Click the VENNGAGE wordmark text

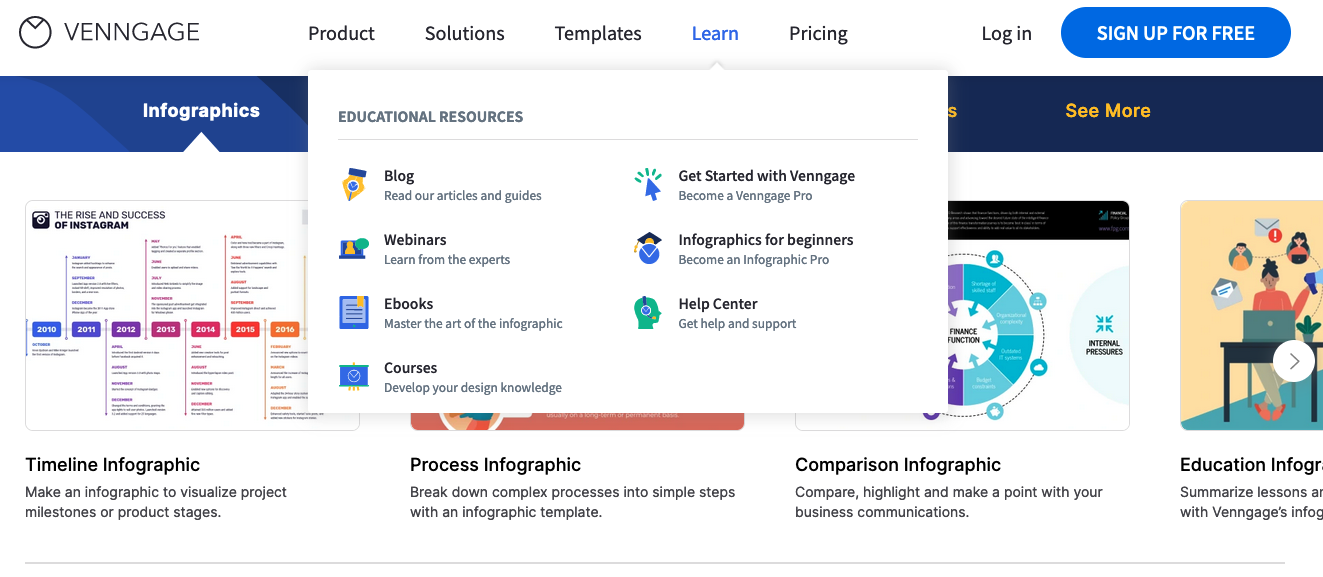(x=132, y=33)
